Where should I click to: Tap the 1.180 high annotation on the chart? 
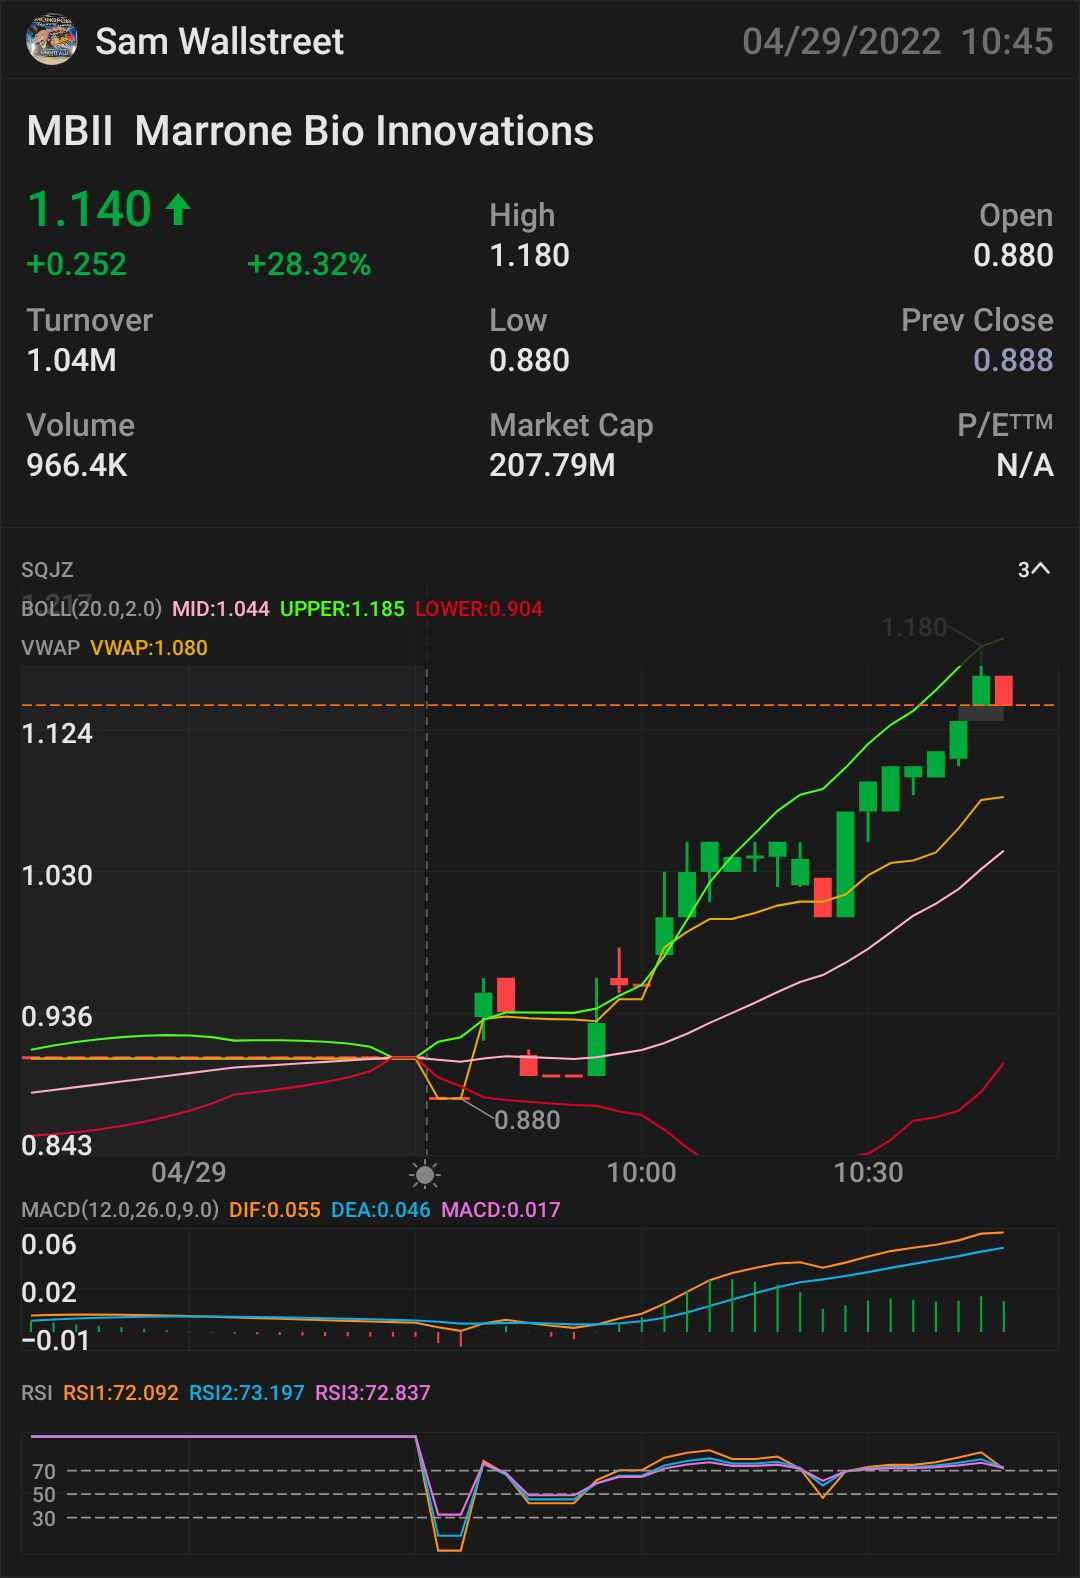point(914,627)
